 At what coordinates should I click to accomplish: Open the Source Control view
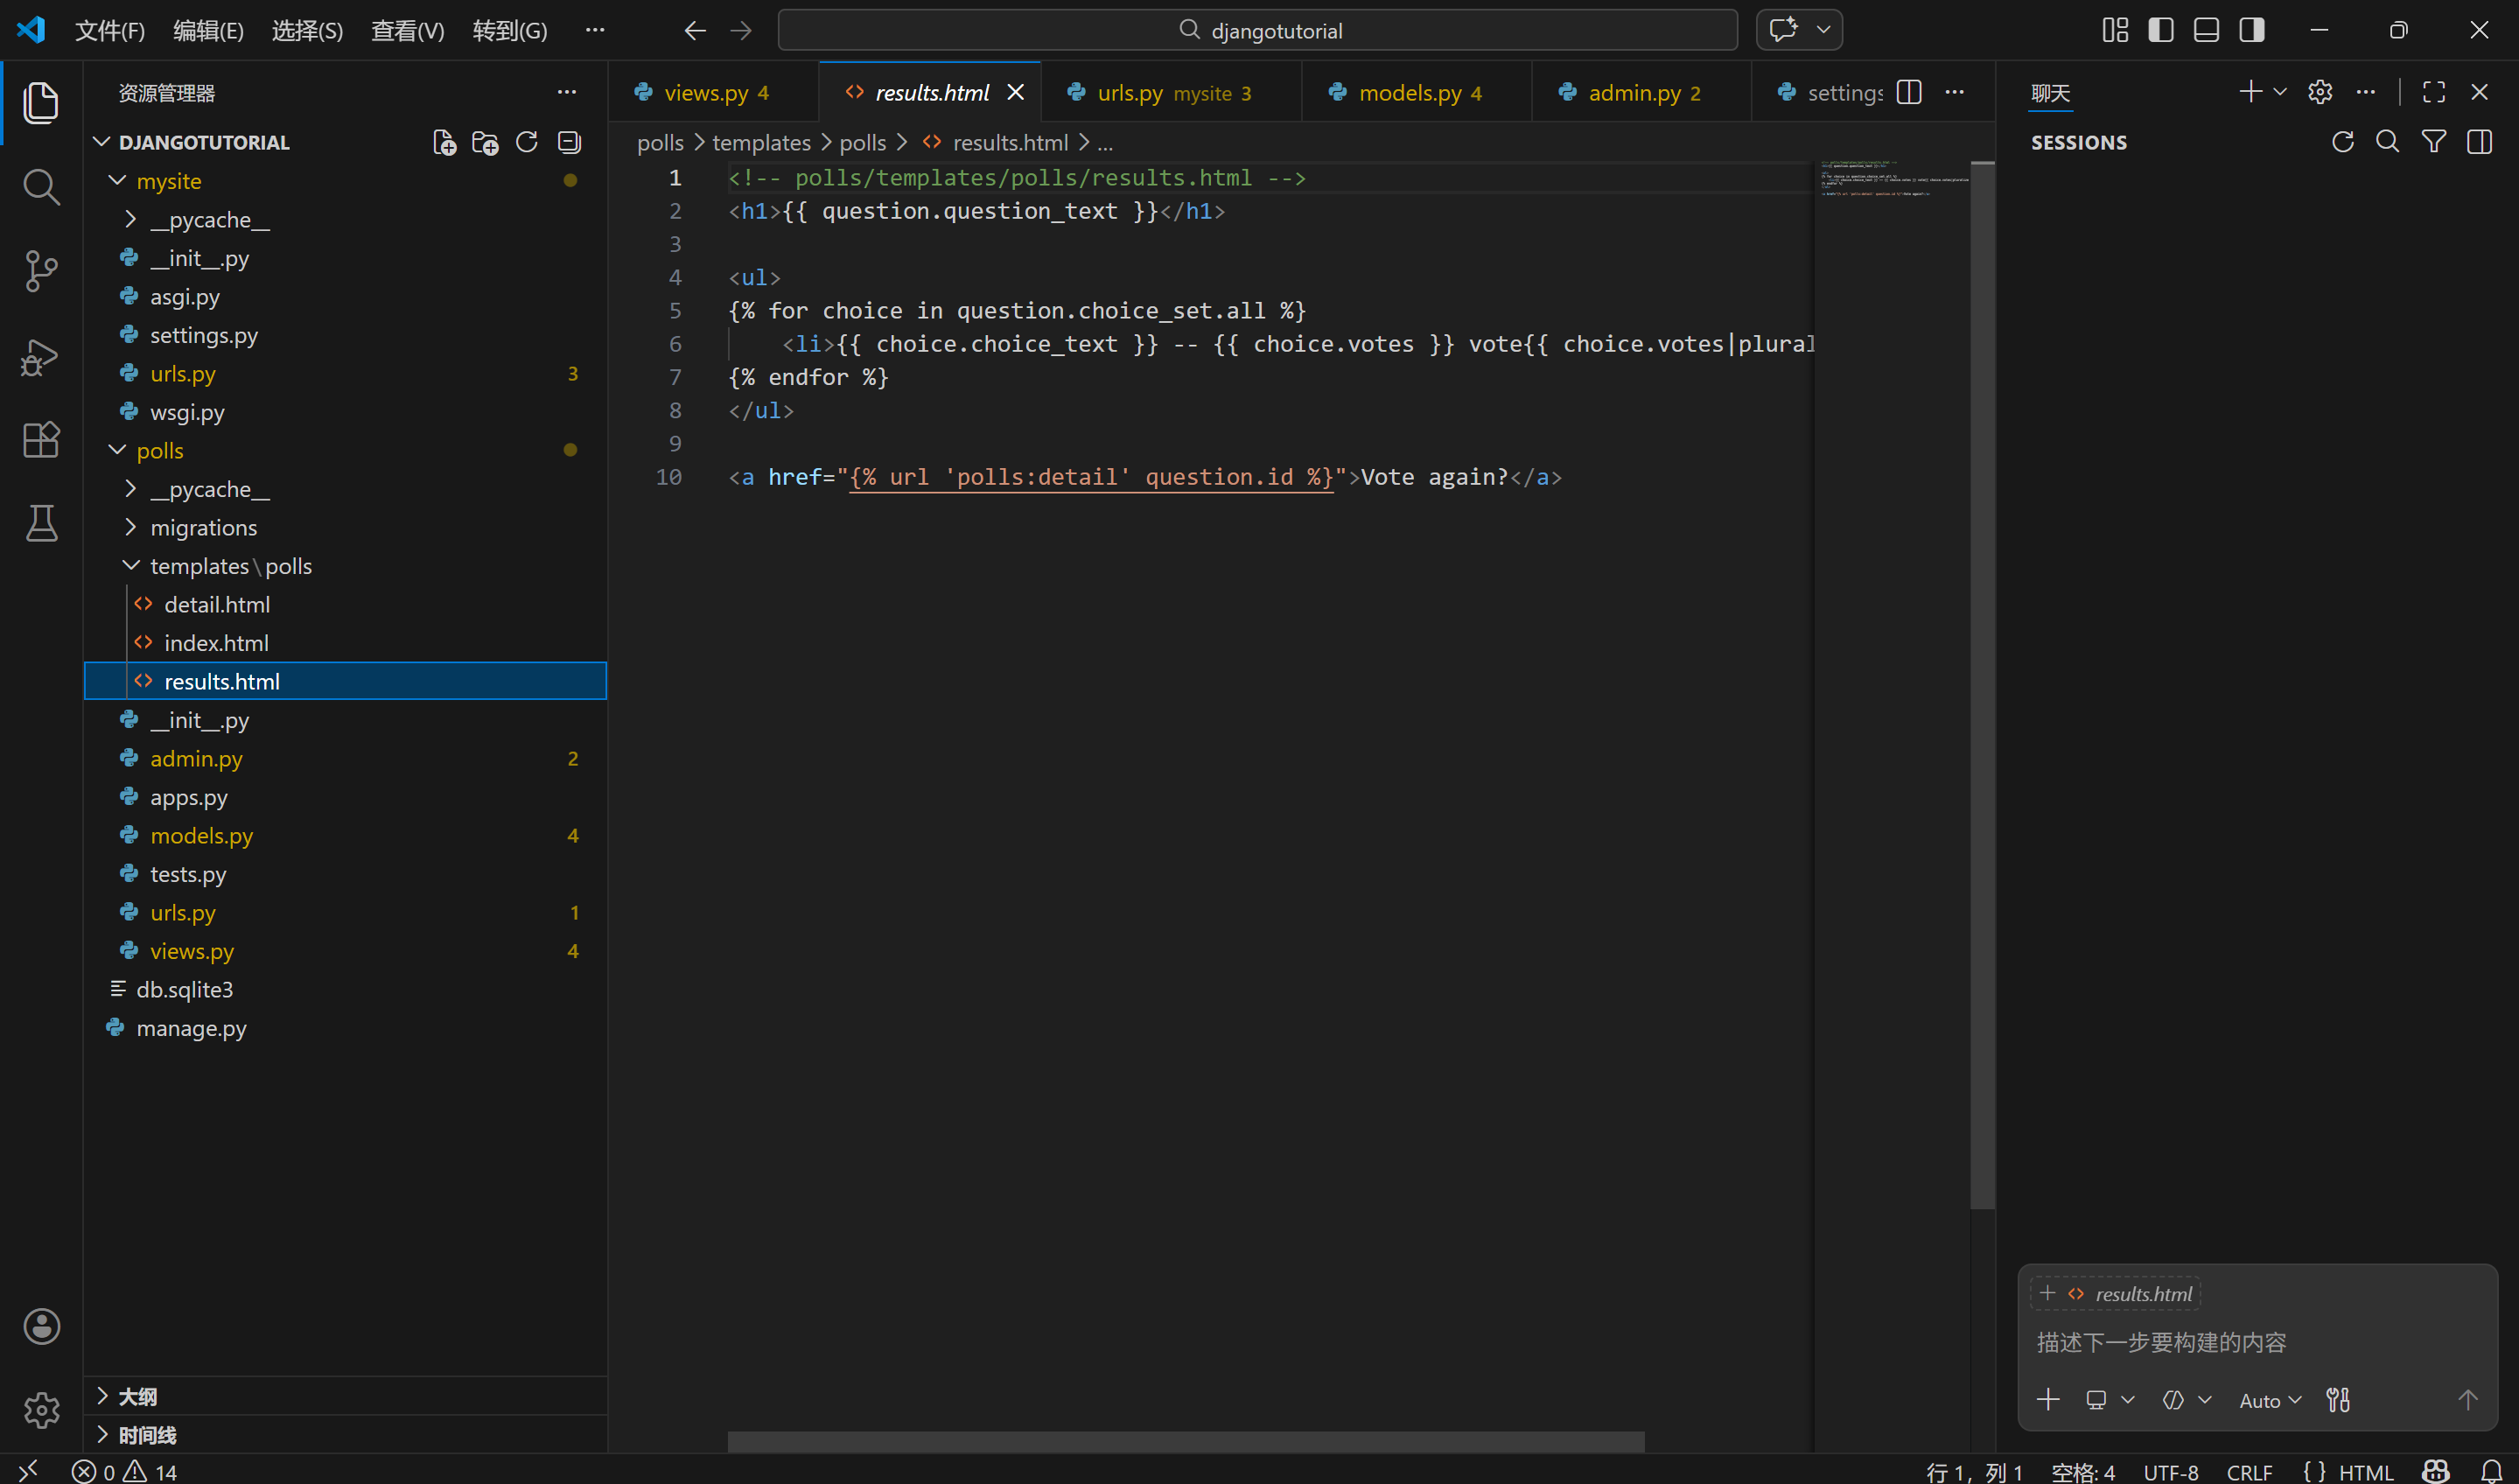pyautogui.click(x=41, y=271)
